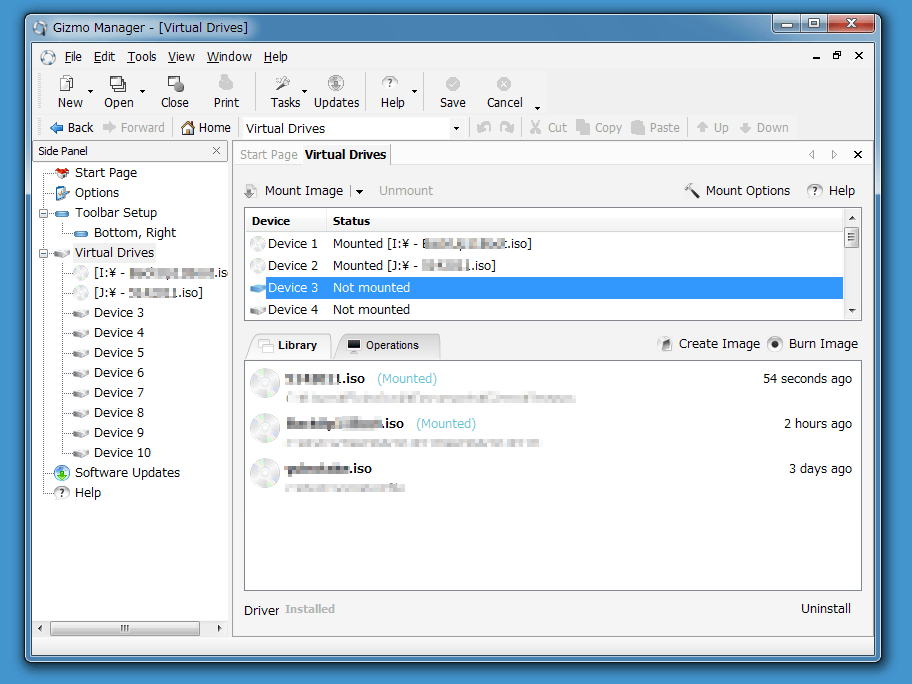Open the Edit menu
Screen dimensions: 912x684
pyautogui.click(x=104, y=57)
